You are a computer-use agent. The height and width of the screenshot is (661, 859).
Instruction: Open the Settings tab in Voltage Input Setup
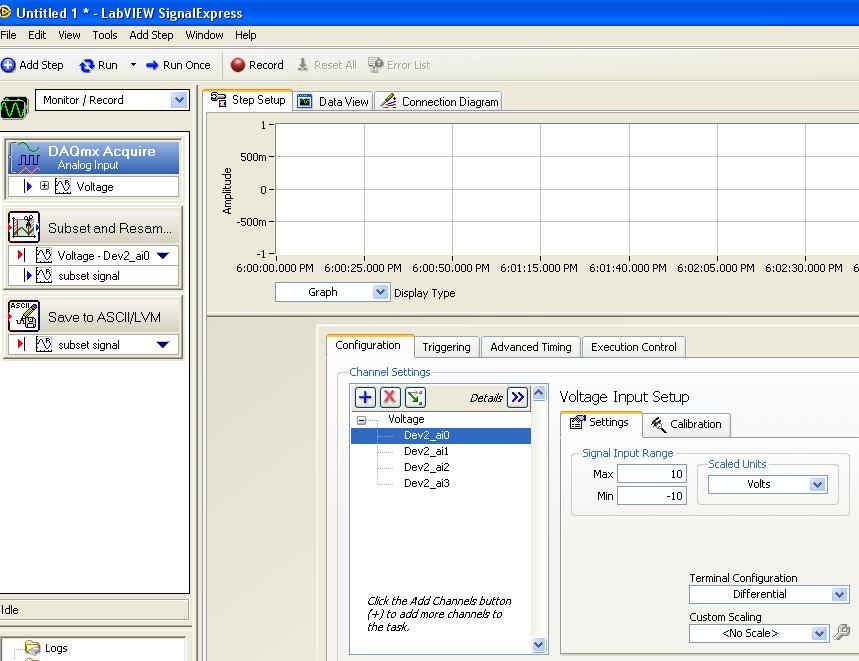click(x=600, y=423)
